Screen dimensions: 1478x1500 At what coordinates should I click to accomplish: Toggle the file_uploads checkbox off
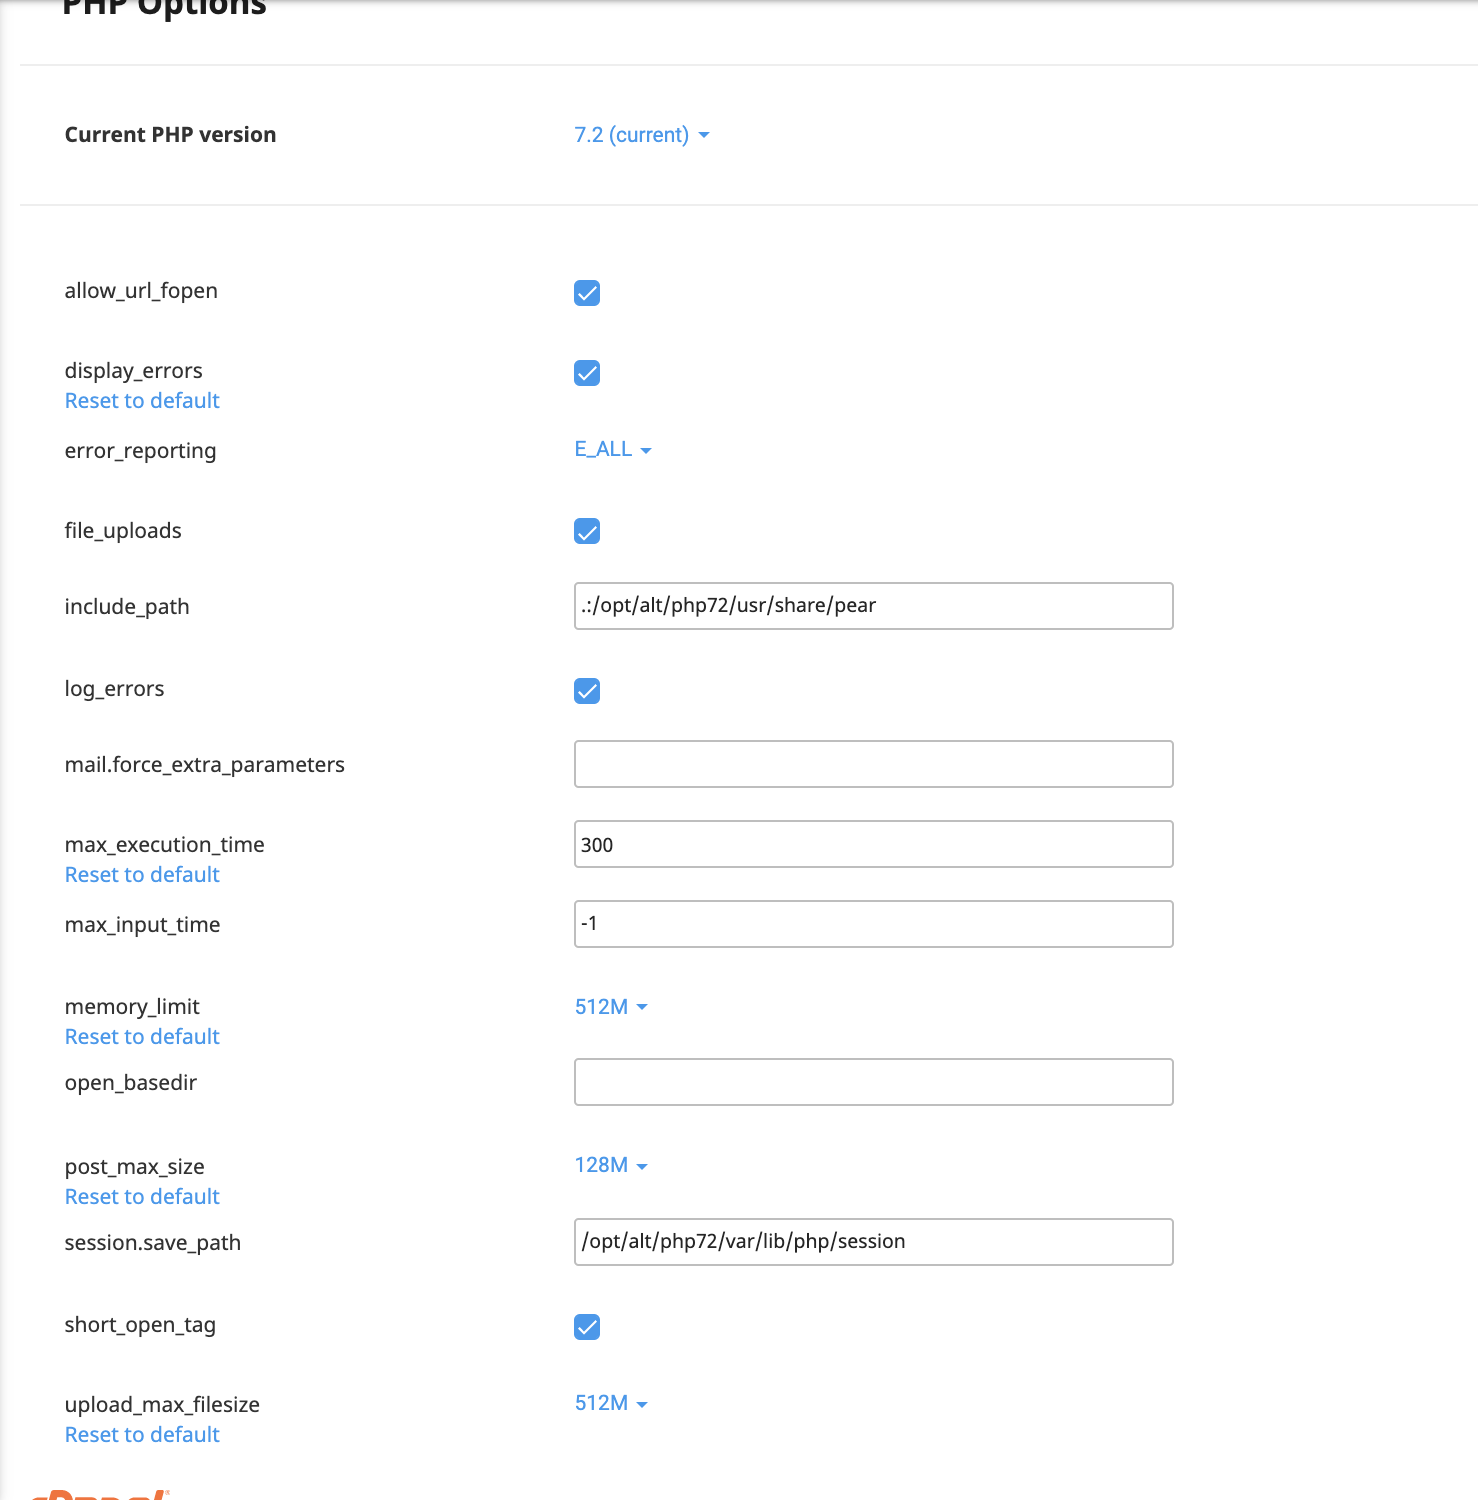tap(587, 531)
